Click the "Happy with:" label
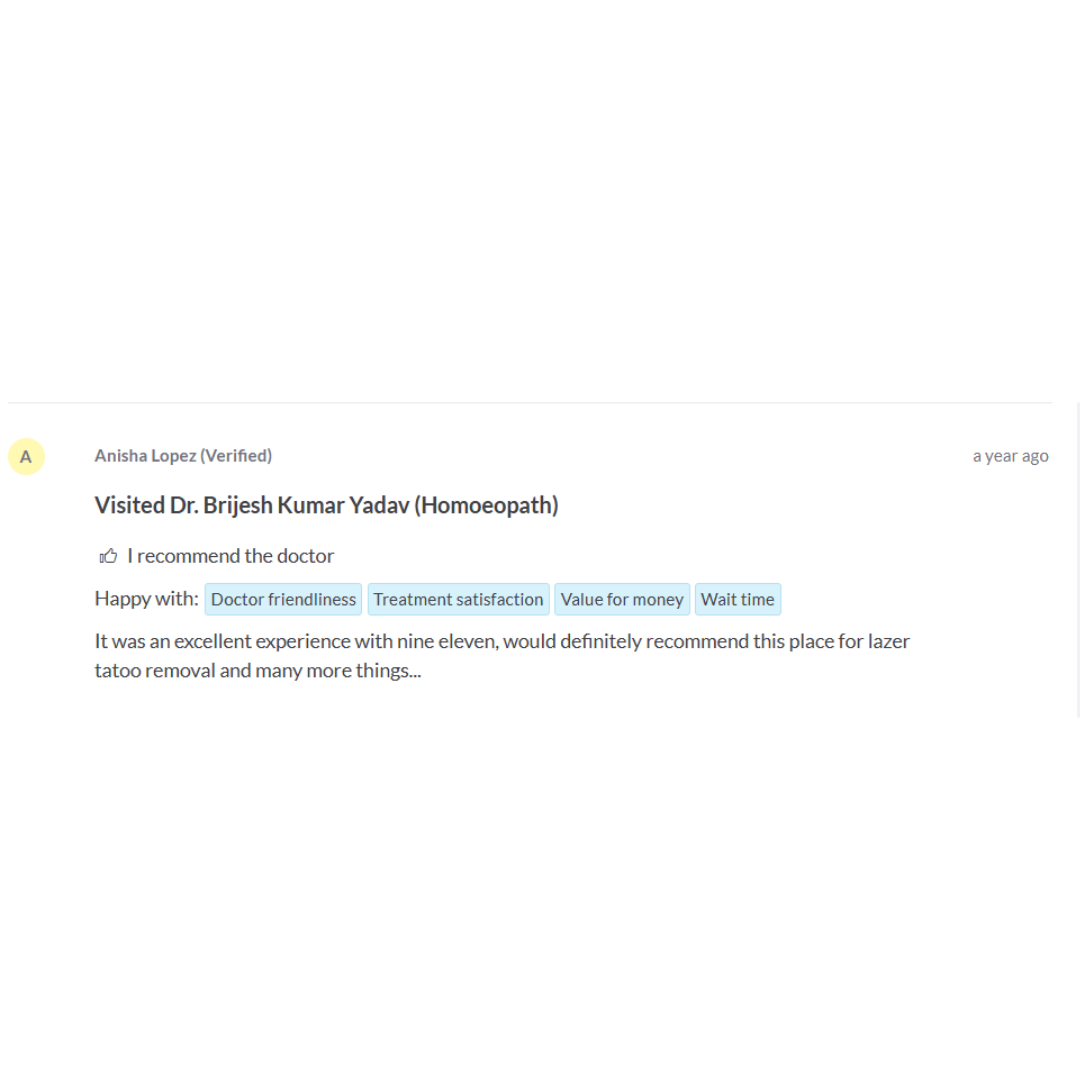The image size is (1080, 1080). coord(147,599)
